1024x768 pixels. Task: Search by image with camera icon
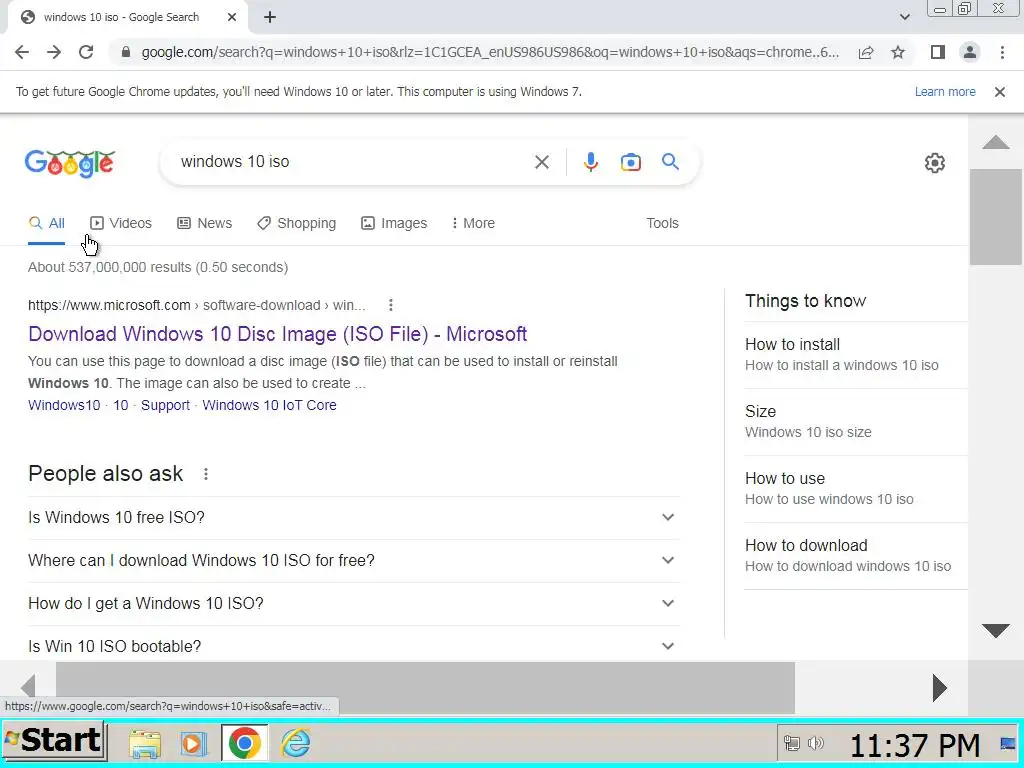(630, 162)
